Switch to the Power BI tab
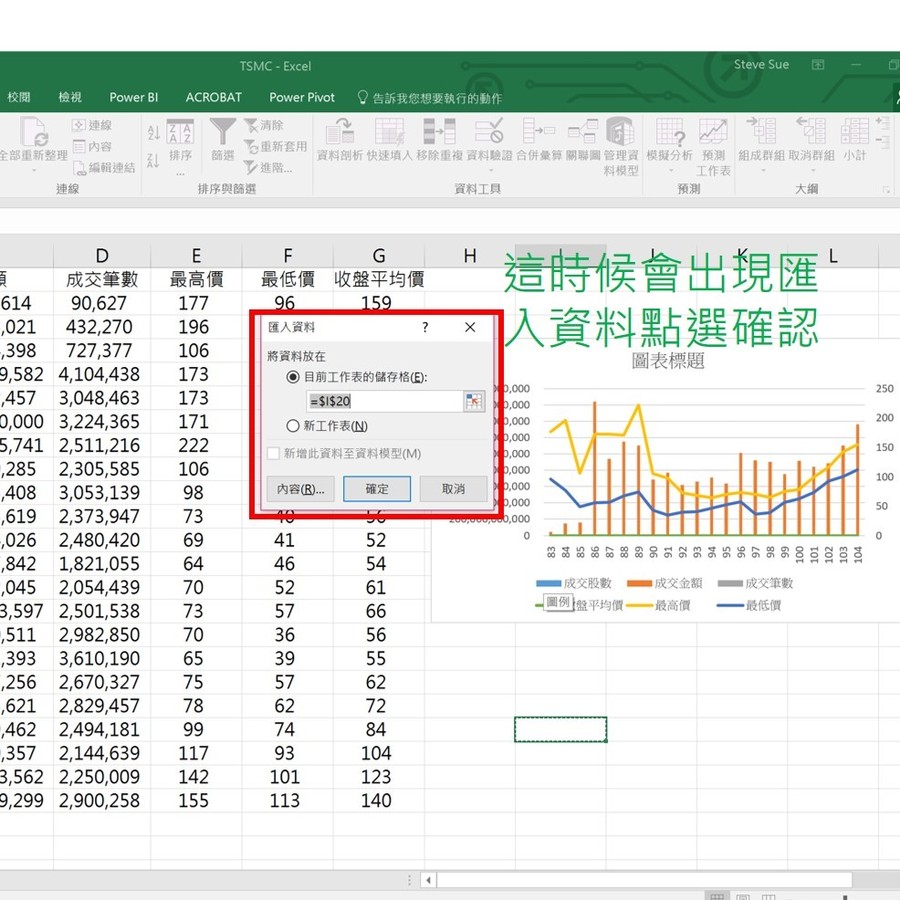900x900 pixels. (134, 97)
